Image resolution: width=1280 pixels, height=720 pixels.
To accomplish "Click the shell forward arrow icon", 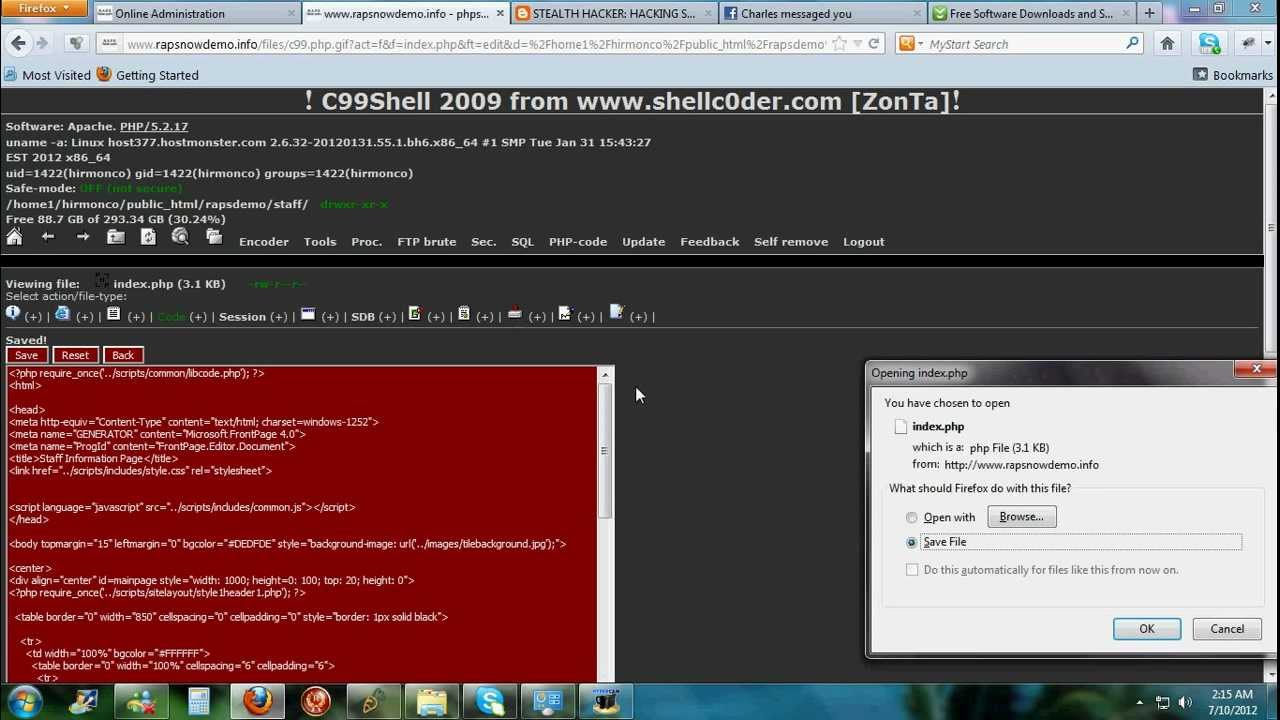I will (83, 237).
